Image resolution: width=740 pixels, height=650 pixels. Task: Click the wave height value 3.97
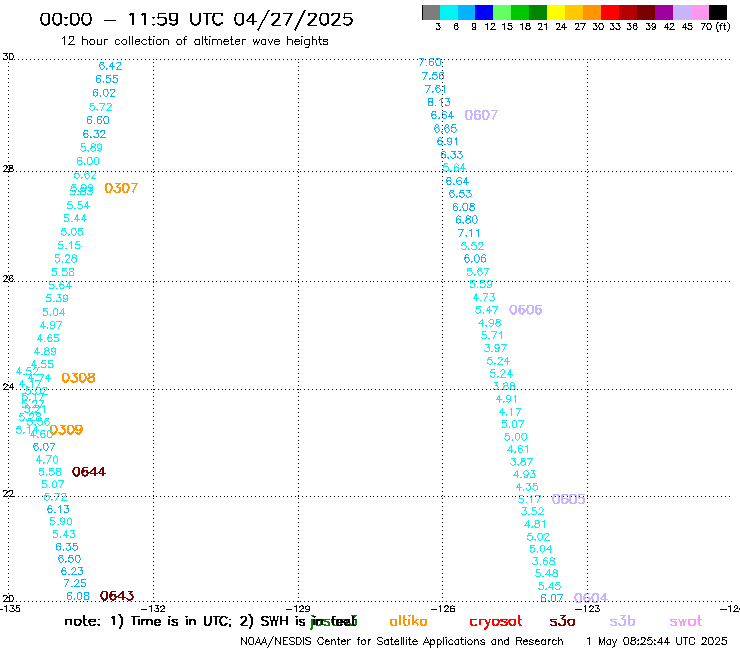[496, 348]
